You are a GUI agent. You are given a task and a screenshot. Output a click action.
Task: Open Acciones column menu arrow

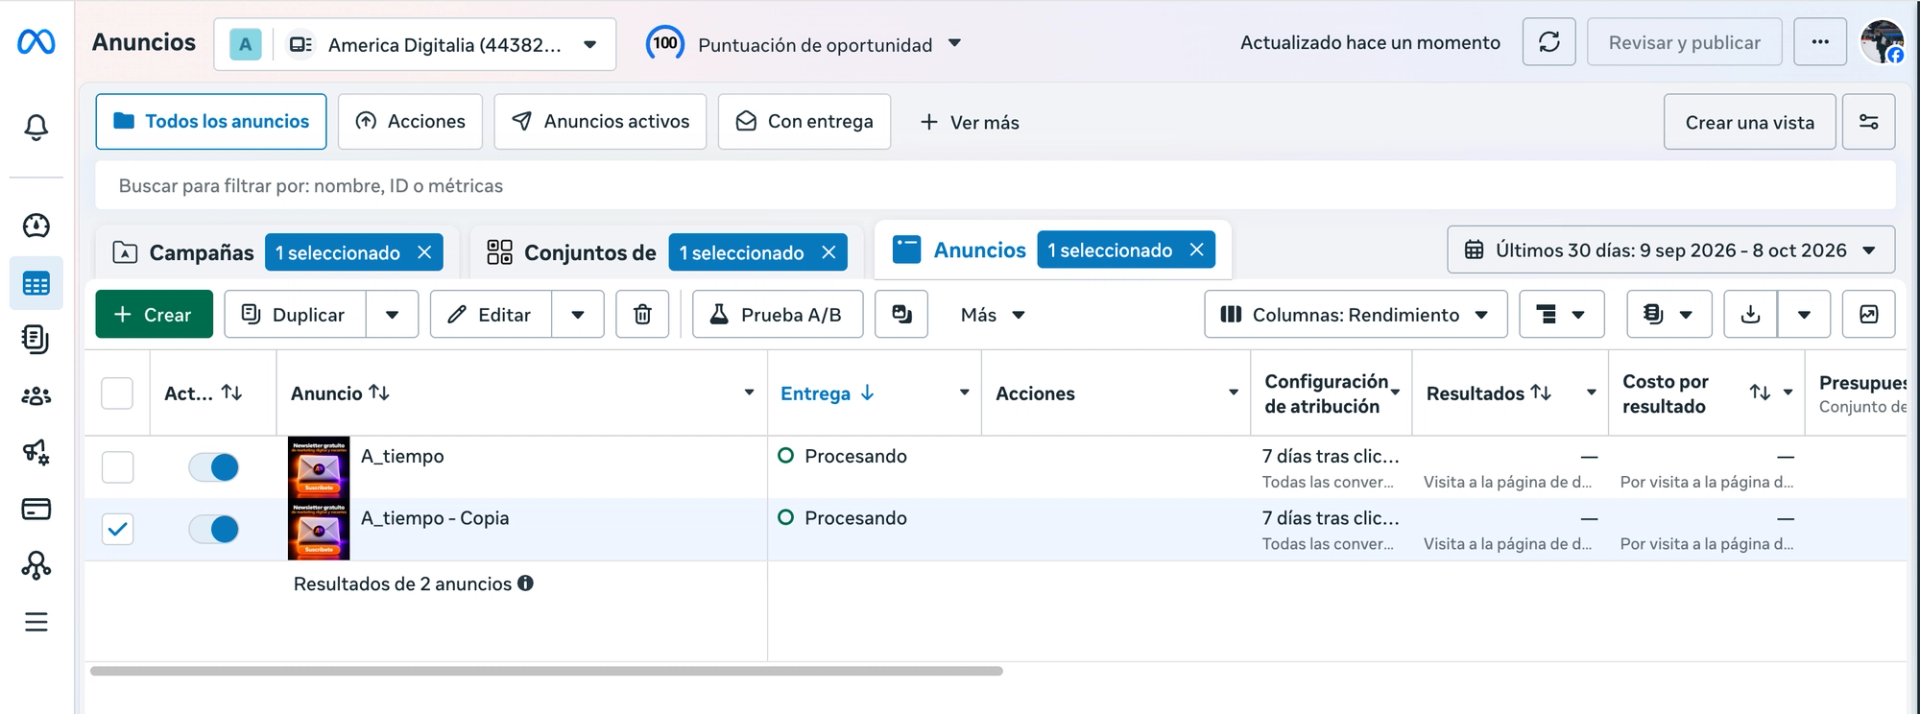click(1233, 393)
